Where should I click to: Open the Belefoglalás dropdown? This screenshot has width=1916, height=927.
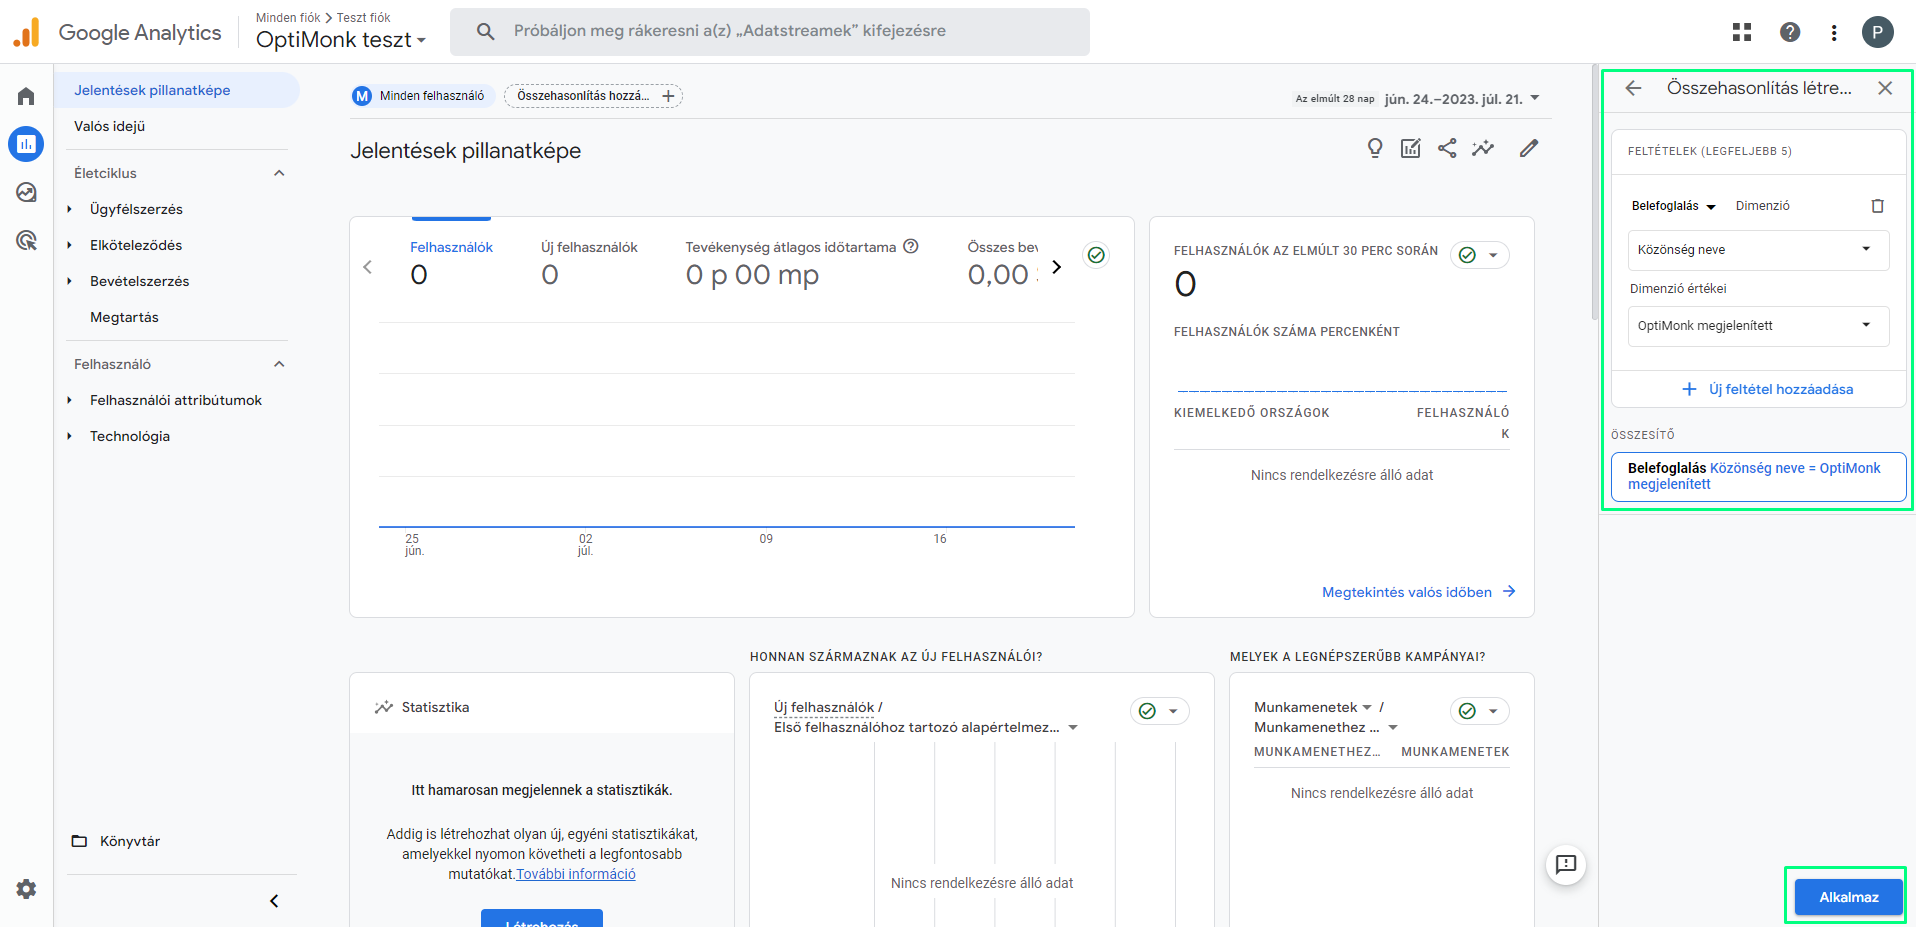tap(1673, 206)
